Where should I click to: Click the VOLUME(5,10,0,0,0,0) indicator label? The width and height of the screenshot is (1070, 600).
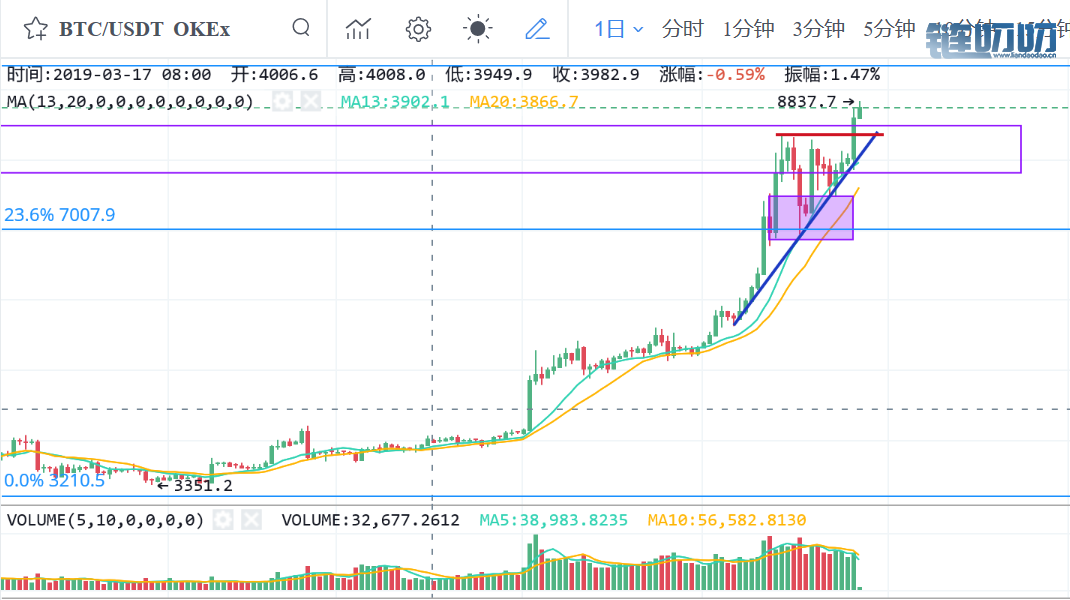coord(105,520)
